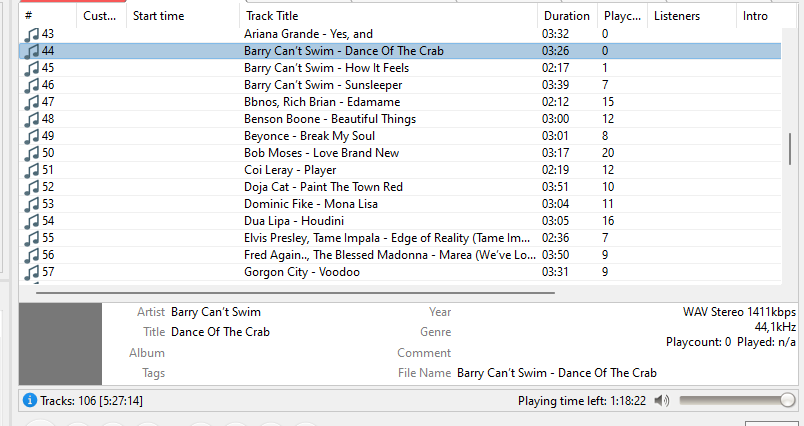Click the music note icon of track 43
This screenshot has height=426, width=804.
tap(32, 35)
